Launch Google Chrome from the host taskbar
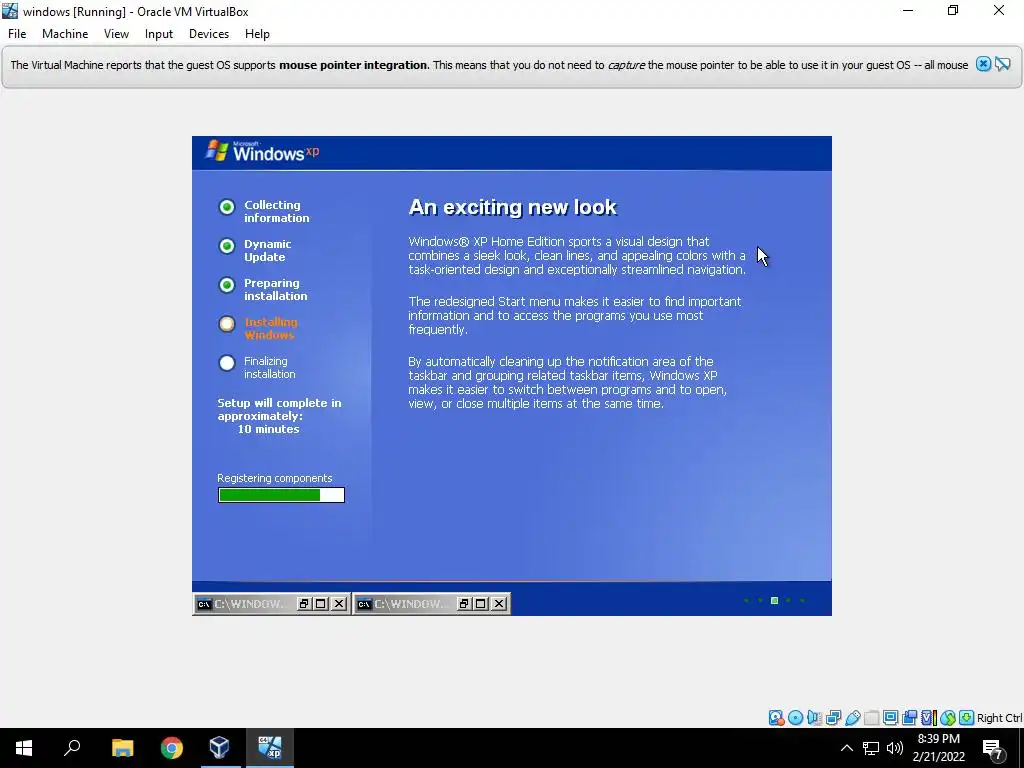Image resolution: width=1024 pixels, height=768 pixels. (172, 748)
